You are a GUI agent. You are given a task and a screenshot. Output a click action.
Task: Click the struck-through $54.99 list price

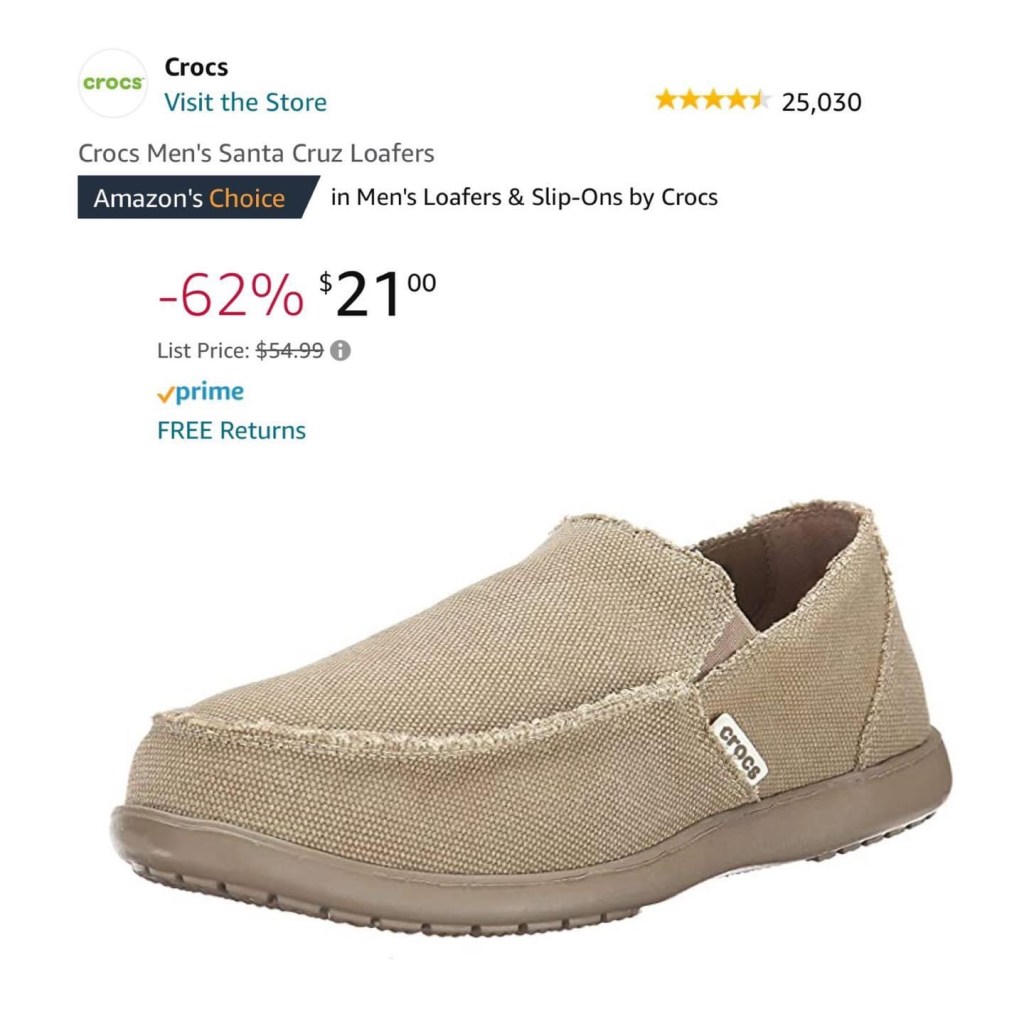point(289,351)
